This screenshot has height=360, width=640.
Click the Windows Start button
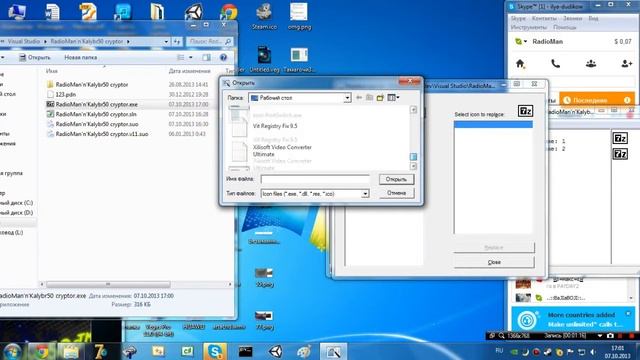(x=12, y=351)
